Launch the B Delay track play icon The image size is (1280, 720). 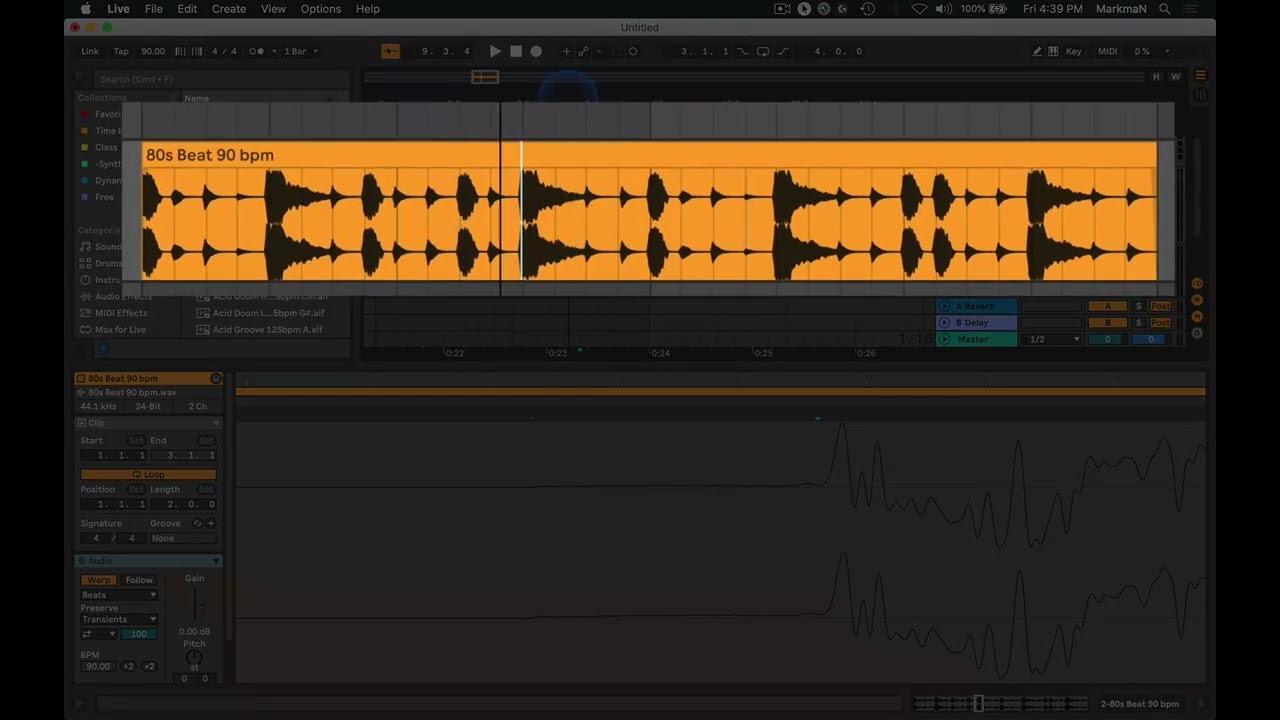[x=945, y=323]
